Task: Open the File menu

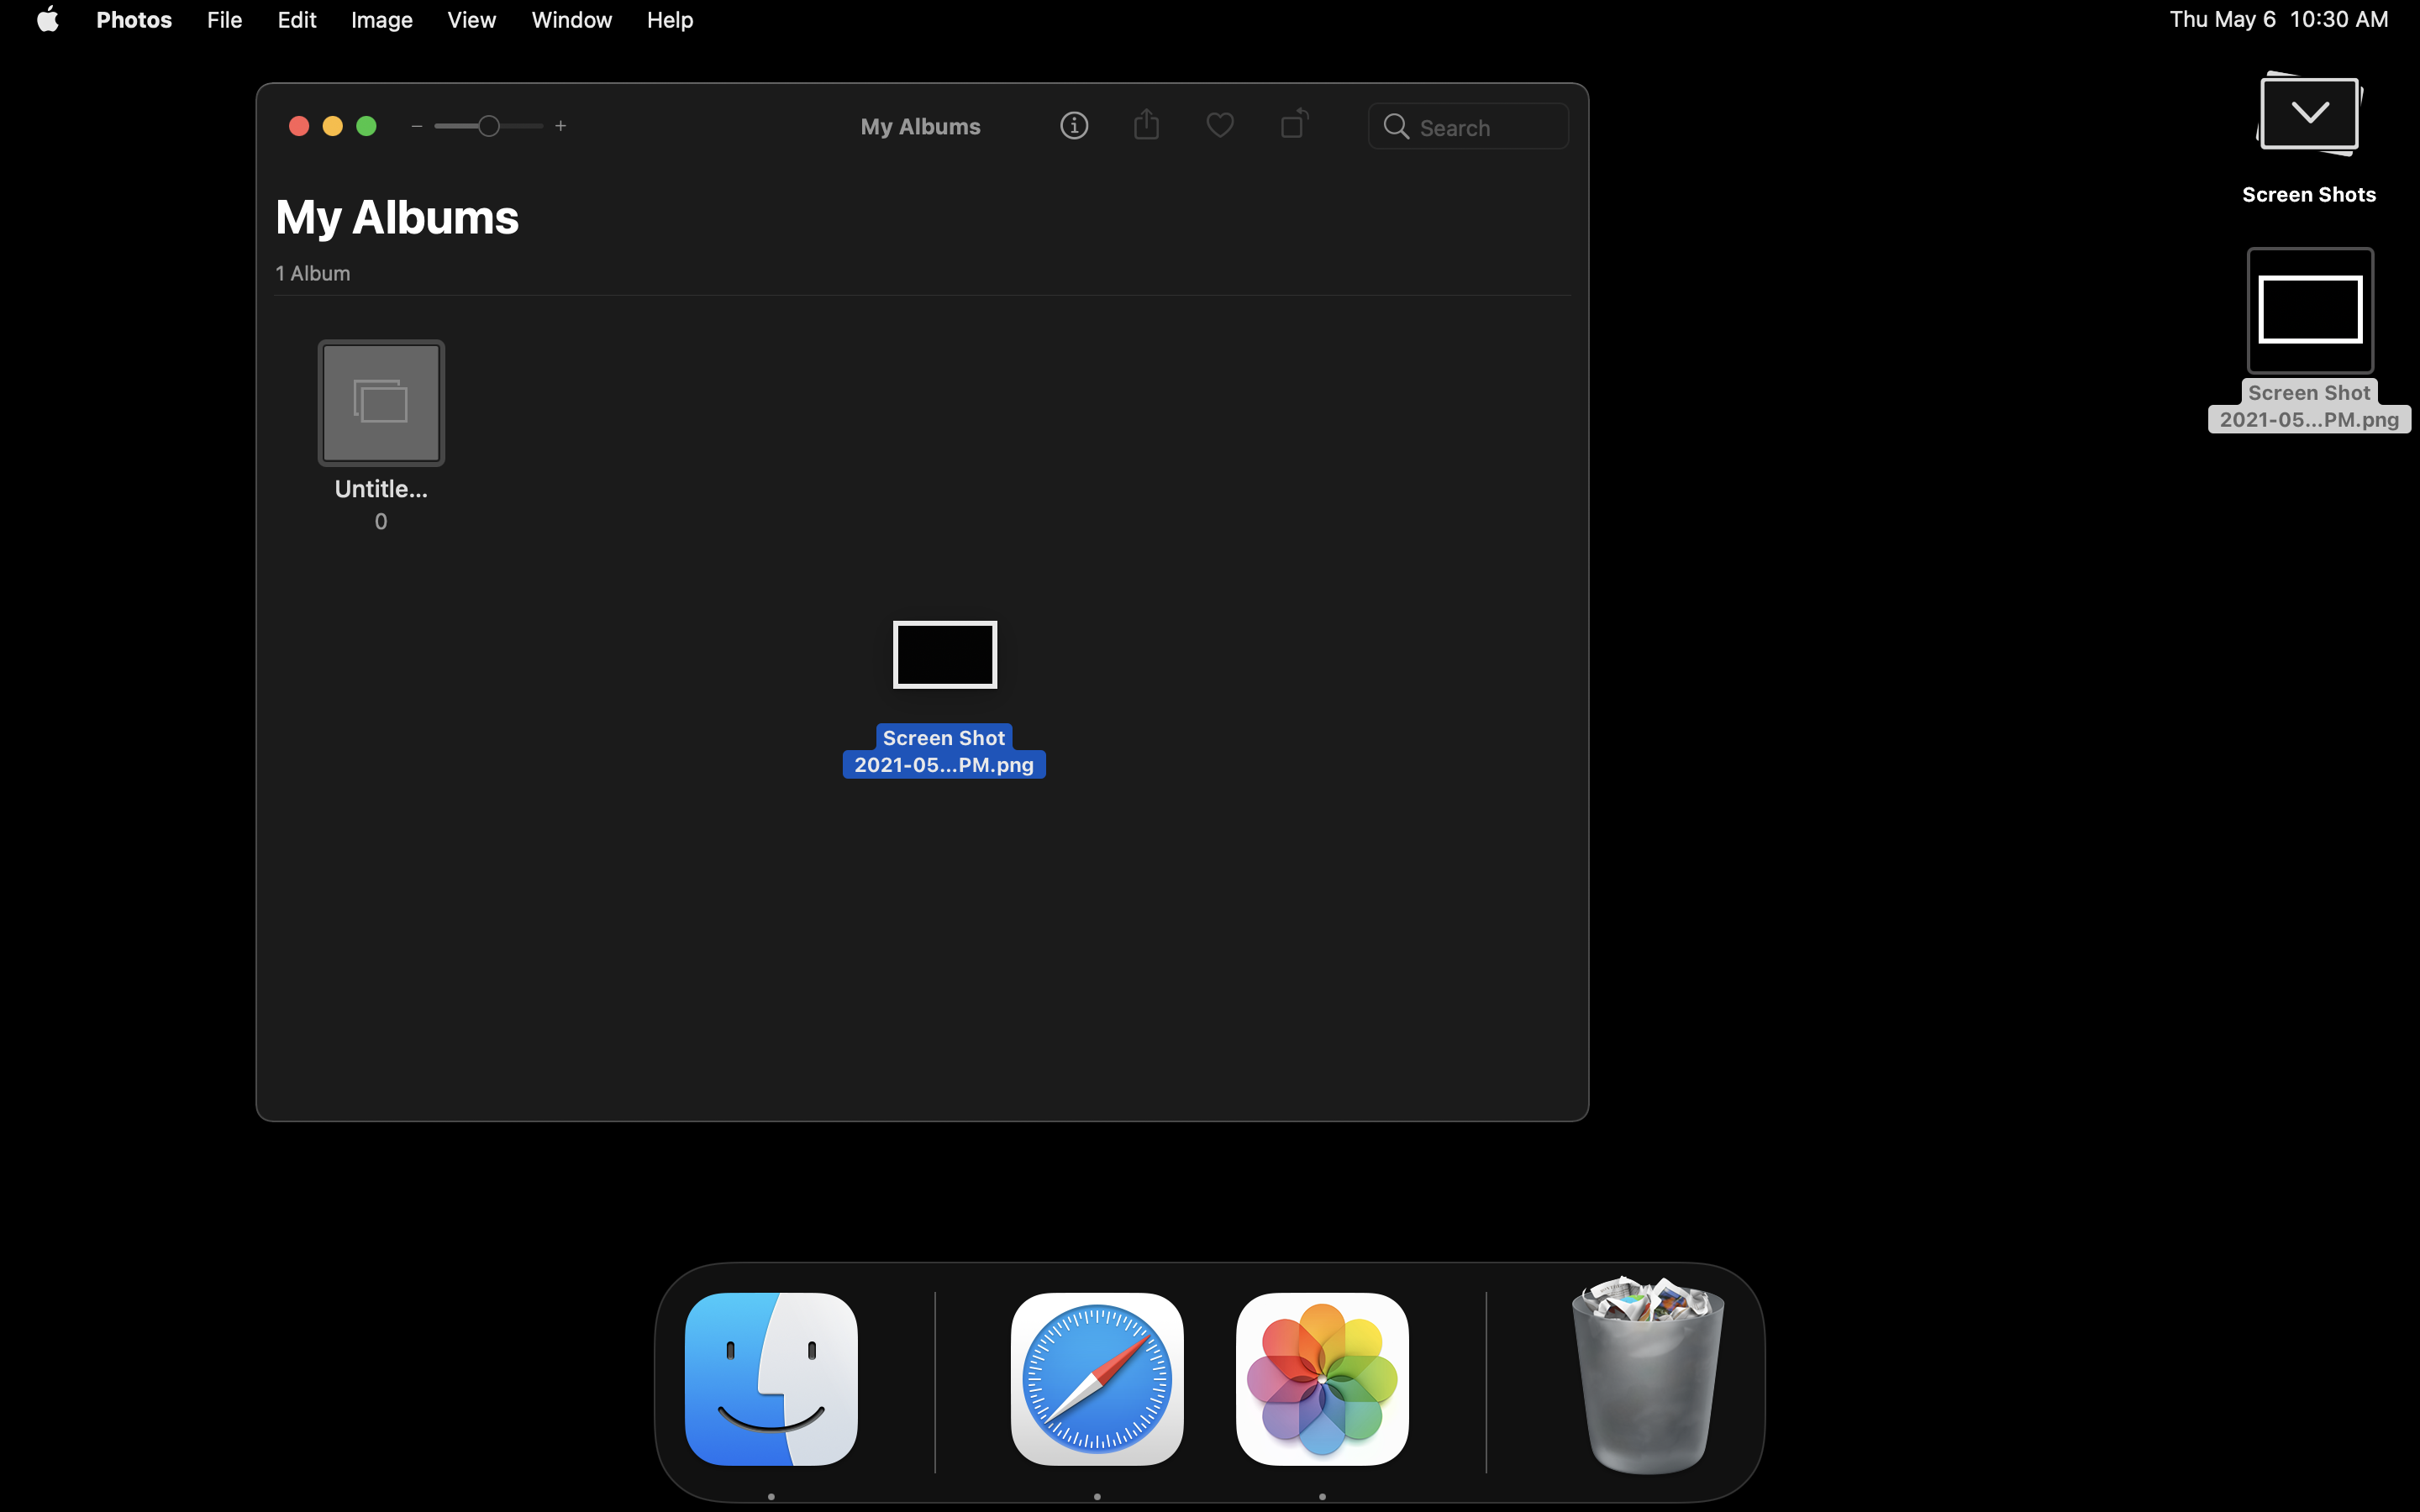Action: click(x=224, y=20)
